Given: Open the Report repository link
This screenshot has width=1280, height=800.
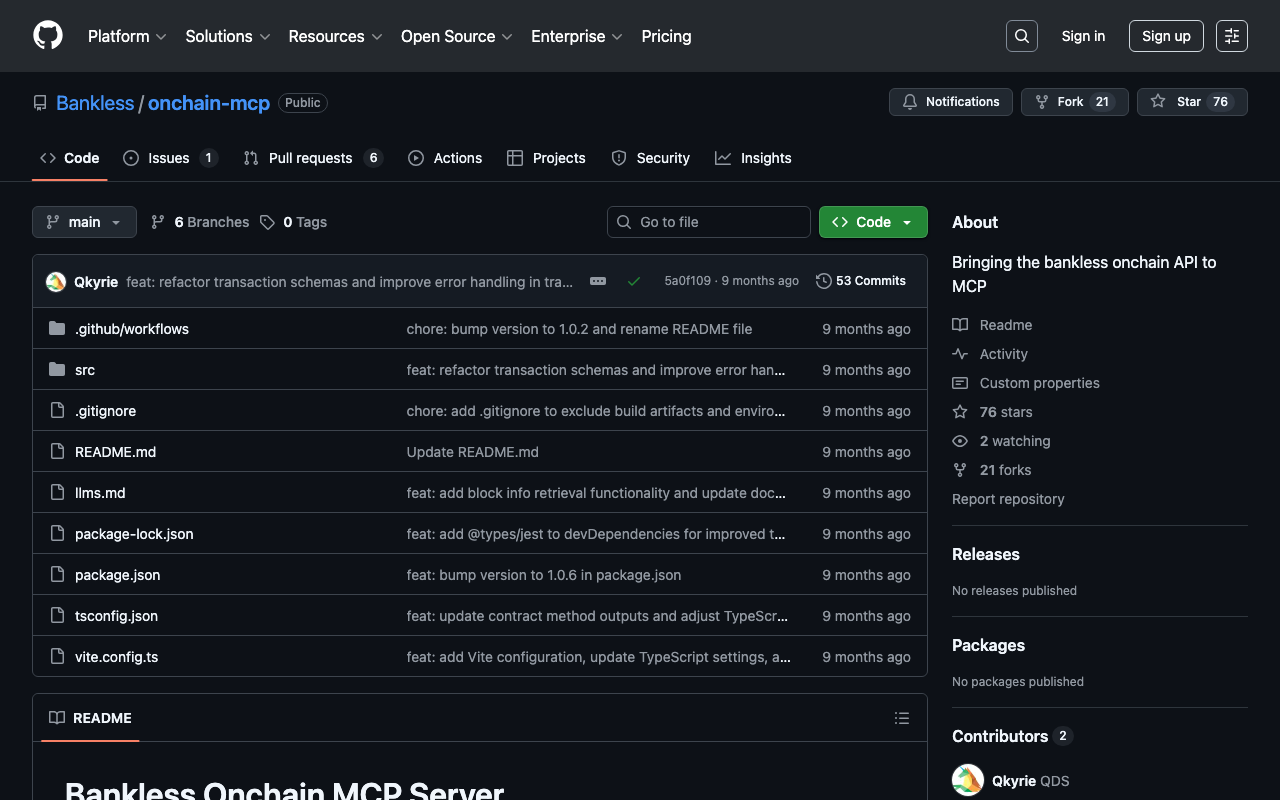Looking at the screenshot, I should click(1008, 499).
